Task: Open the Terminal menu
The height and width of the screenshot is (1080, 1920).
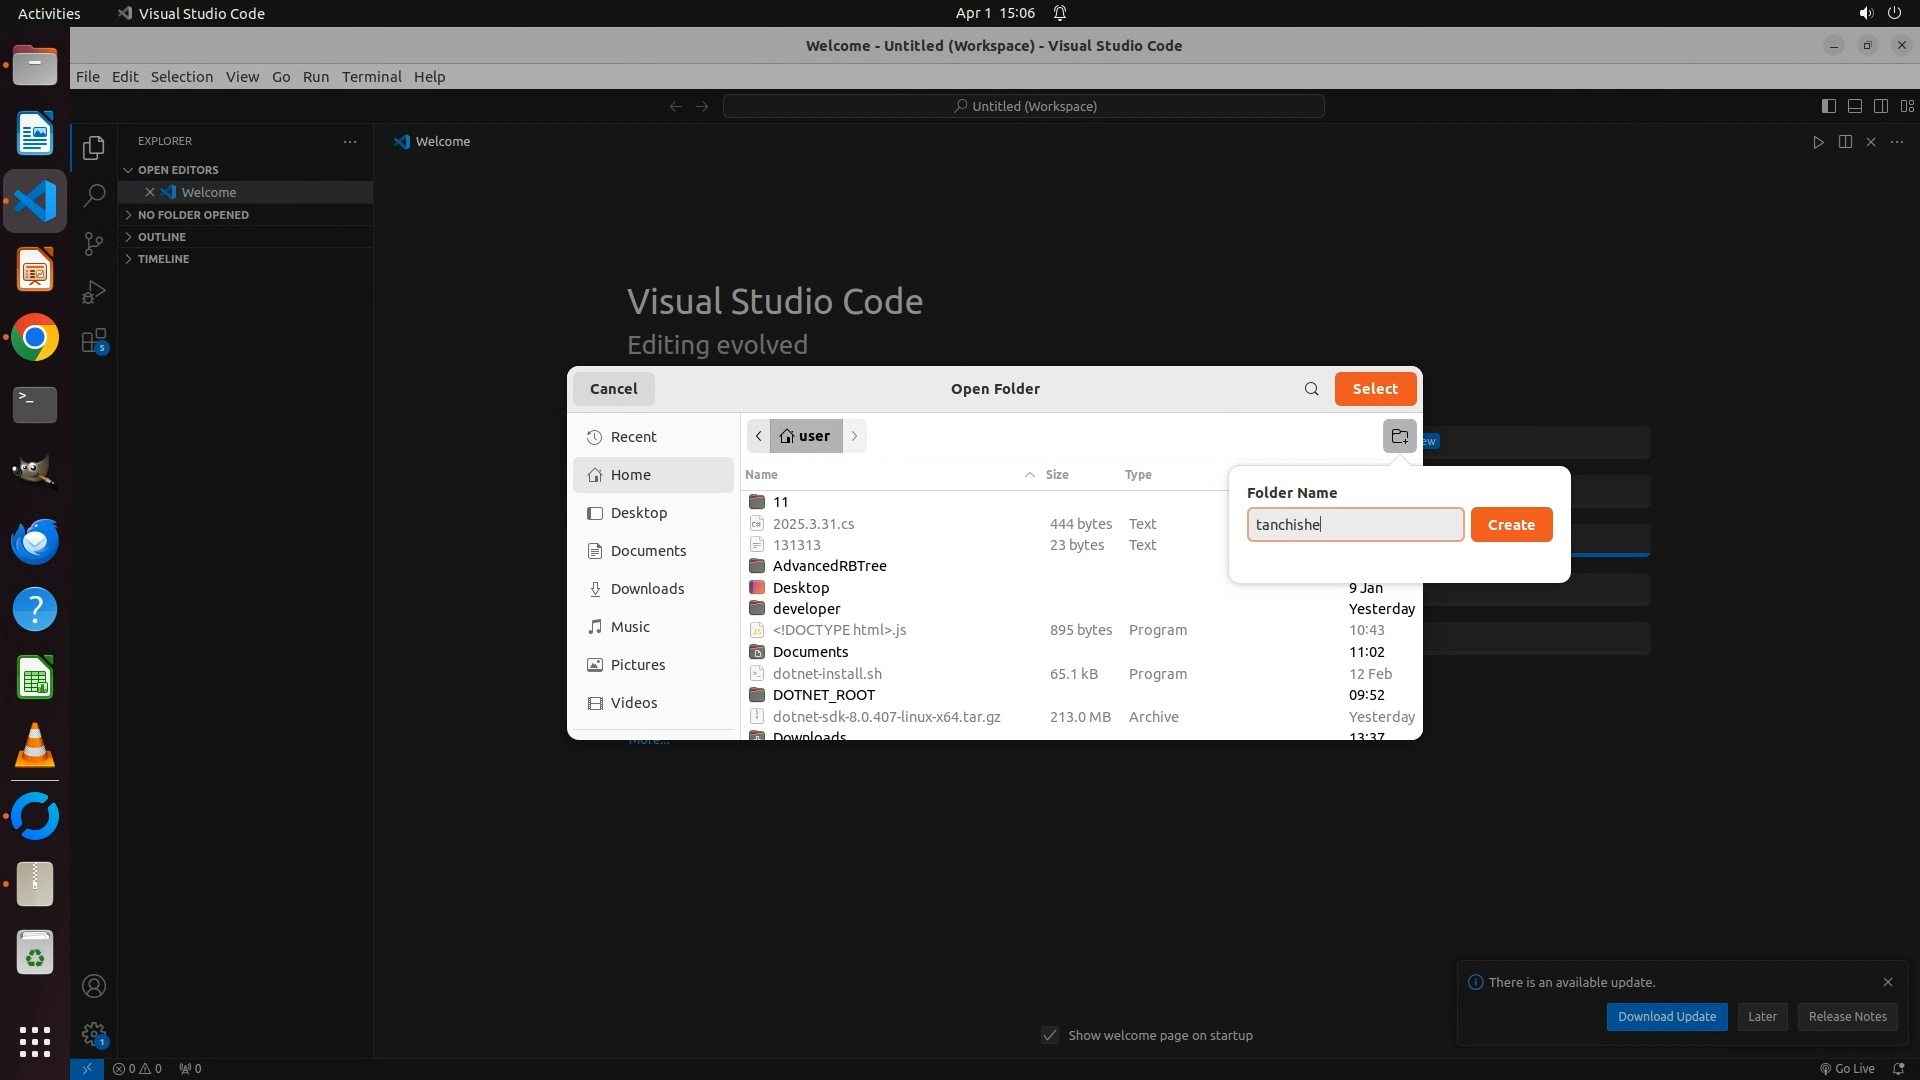Action: 371,77
